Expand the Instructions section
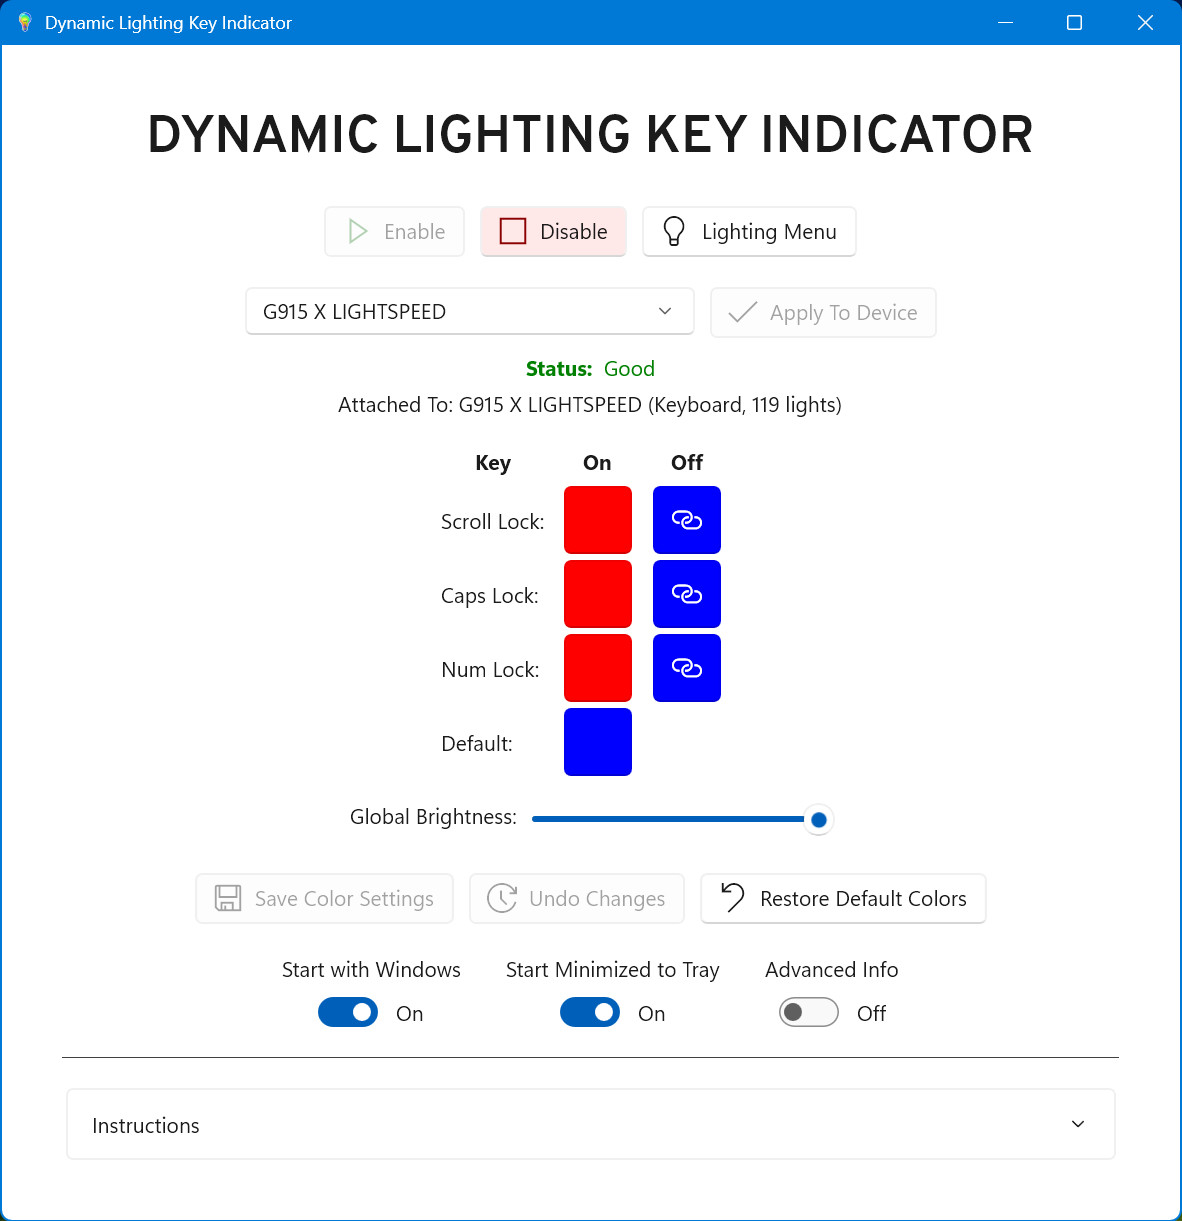The height and width of the screenshot is (1221, 1182). tap(590, 1125)
